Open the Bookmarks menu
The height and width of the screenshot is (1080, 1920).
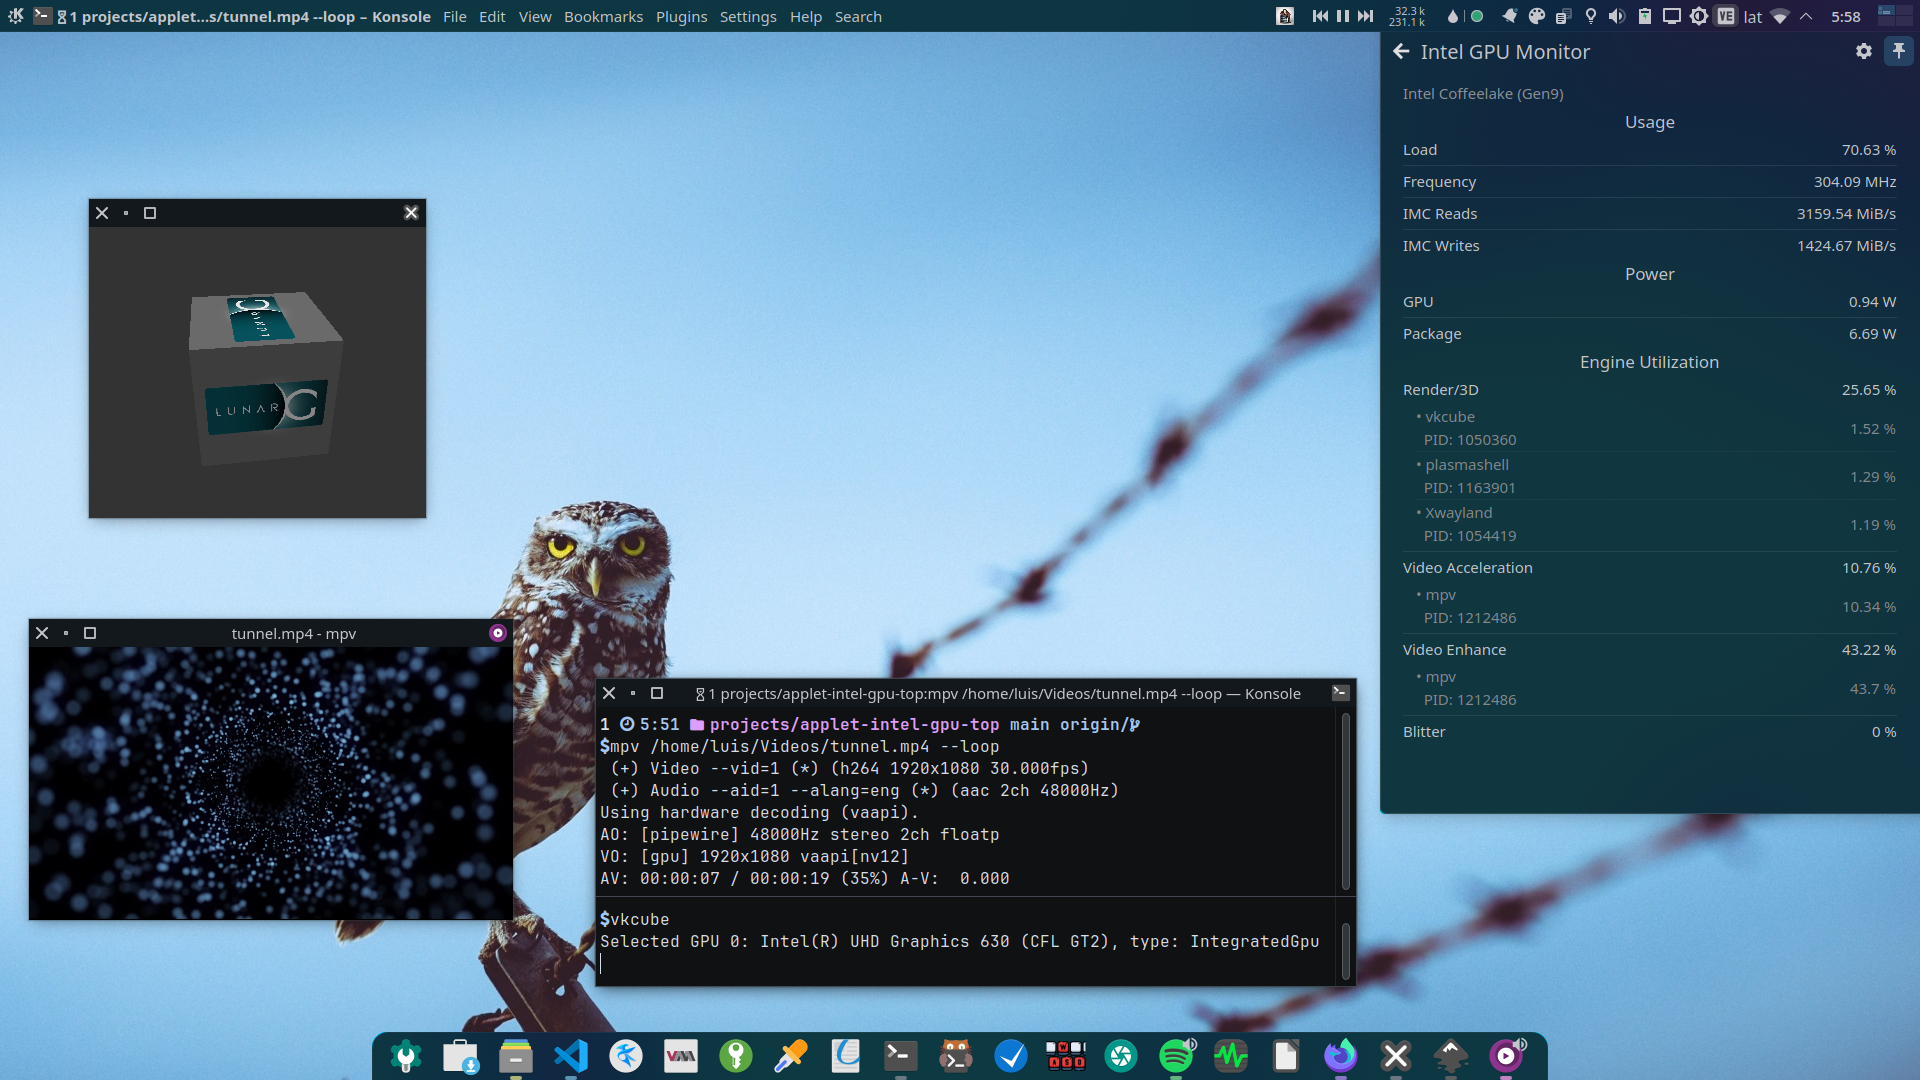[x=603, y=17]
